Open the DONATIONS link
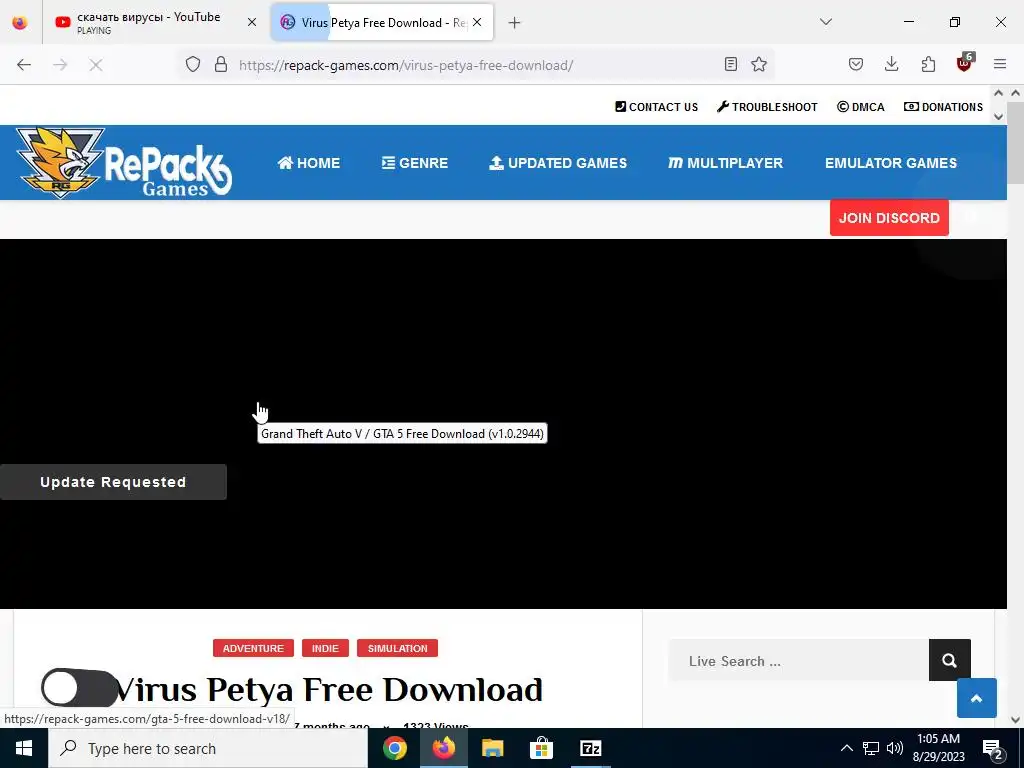Viewport: 1024px width, 768px height. [943, 106]
